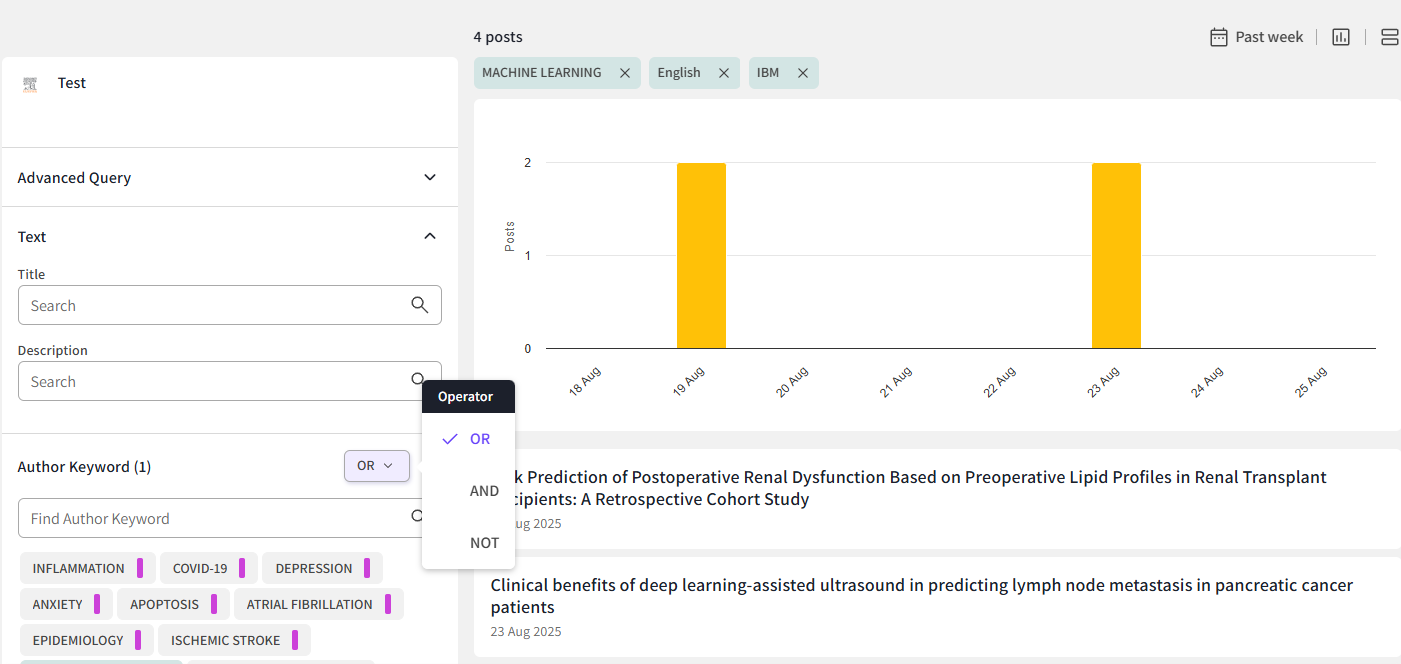
Task: Remove the IBM filter chip
Action: pyautogui.click(x=802, y=73)
